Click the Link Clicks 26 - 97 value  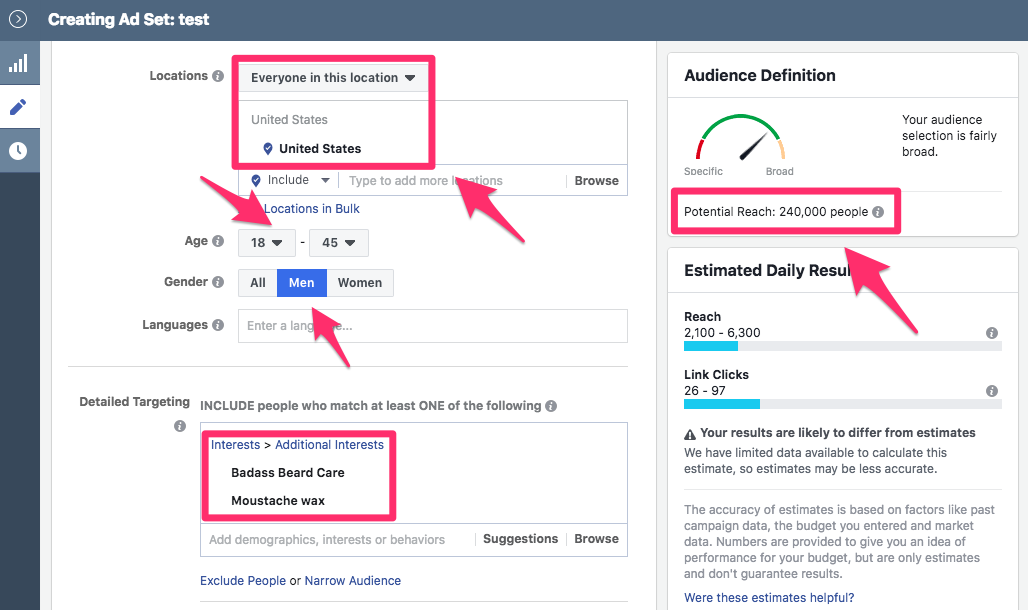(705, 391)
